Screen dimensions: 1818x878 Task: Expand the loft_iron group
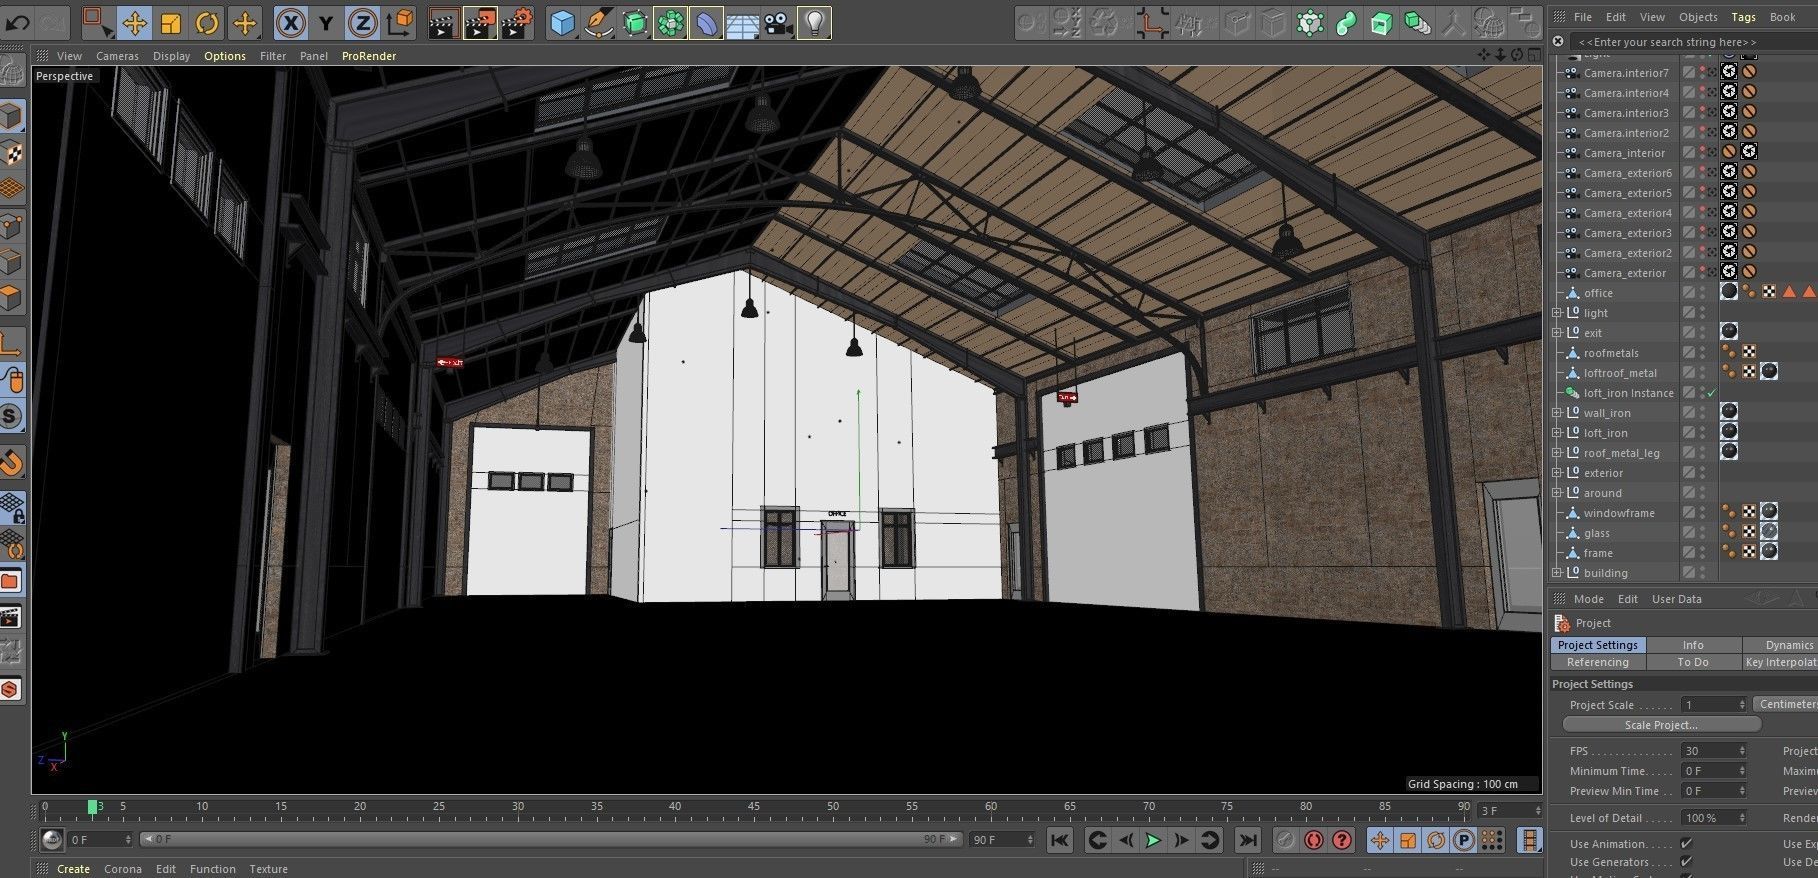(x=1556, y=433)
